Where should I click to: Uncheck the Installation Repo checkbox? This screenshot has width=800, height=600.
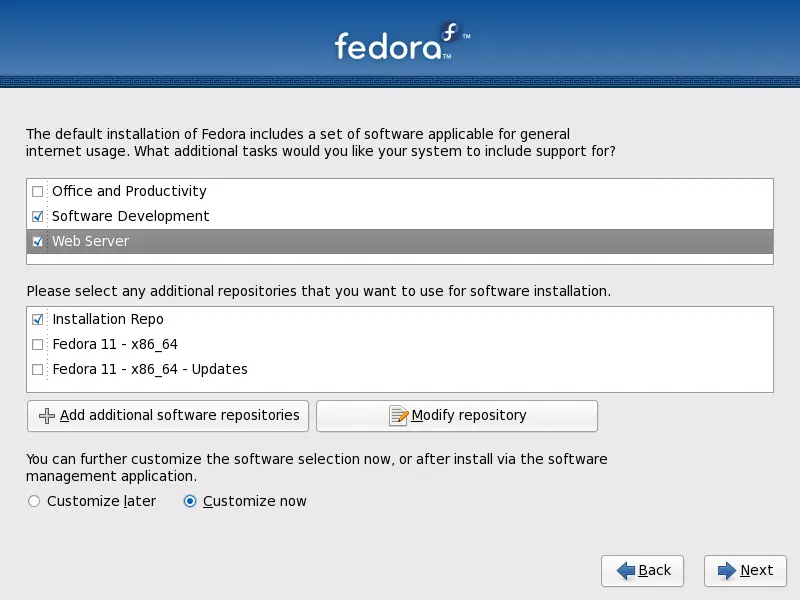click(37, 319)
